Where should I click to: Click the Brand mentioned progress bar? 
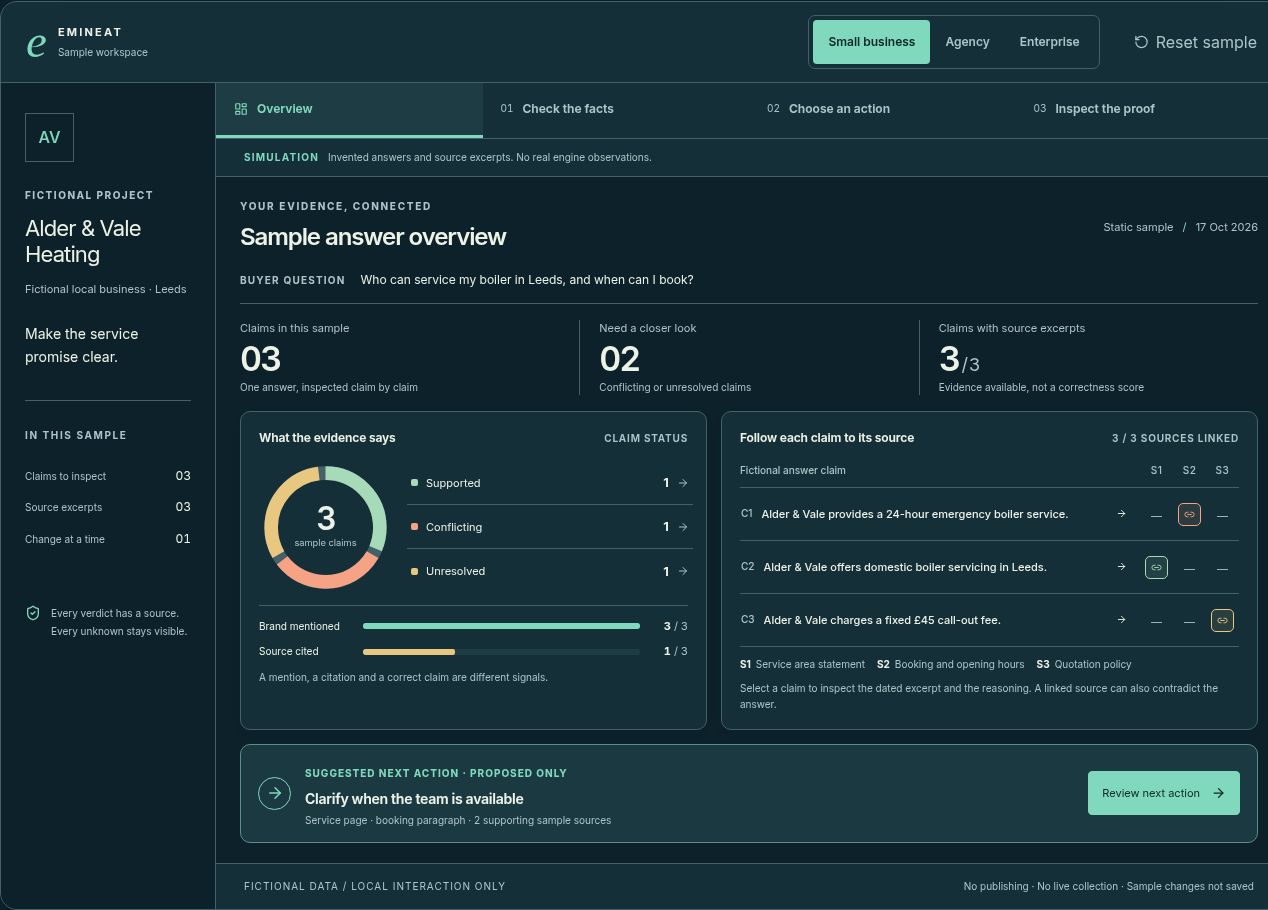pos(501,626)
